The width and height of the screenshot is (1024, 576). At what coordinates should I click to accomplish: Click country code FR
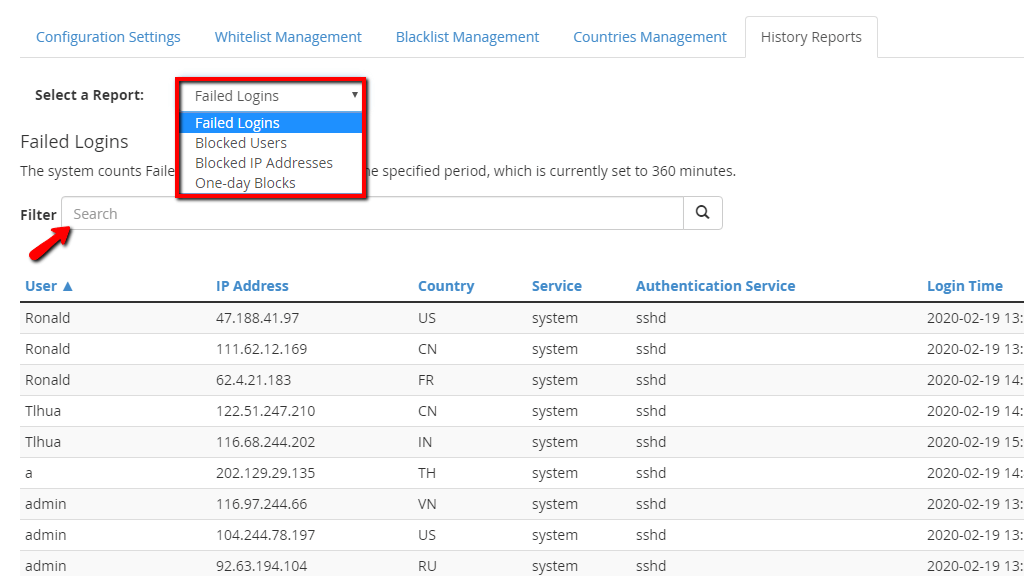click(x=426, y=380)
